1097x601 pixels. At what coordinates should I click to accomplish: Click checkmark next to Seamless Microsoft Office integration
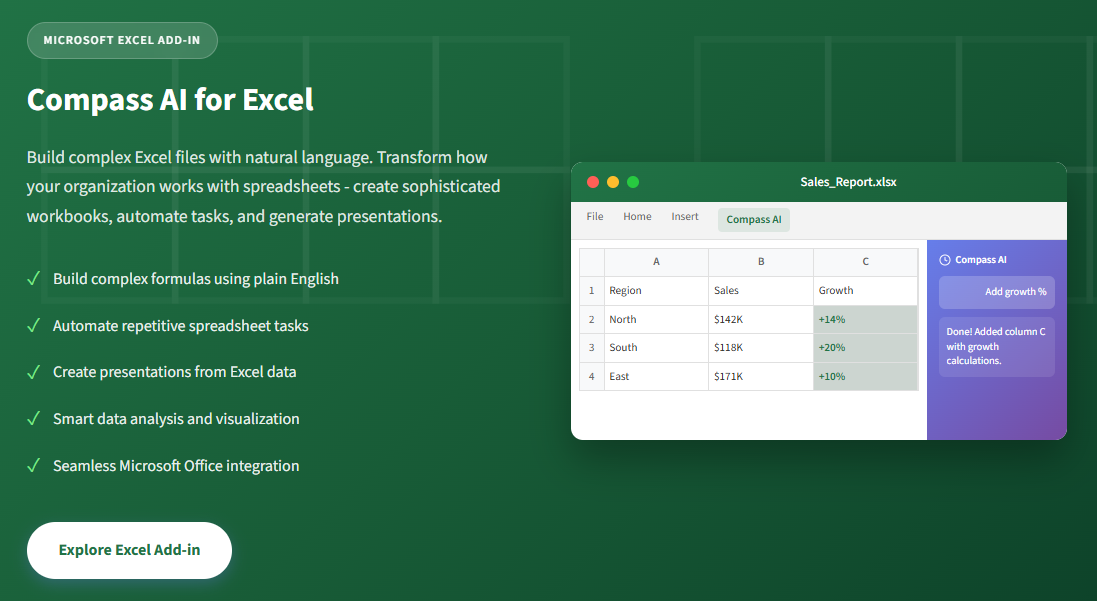[x=34, y=466]
